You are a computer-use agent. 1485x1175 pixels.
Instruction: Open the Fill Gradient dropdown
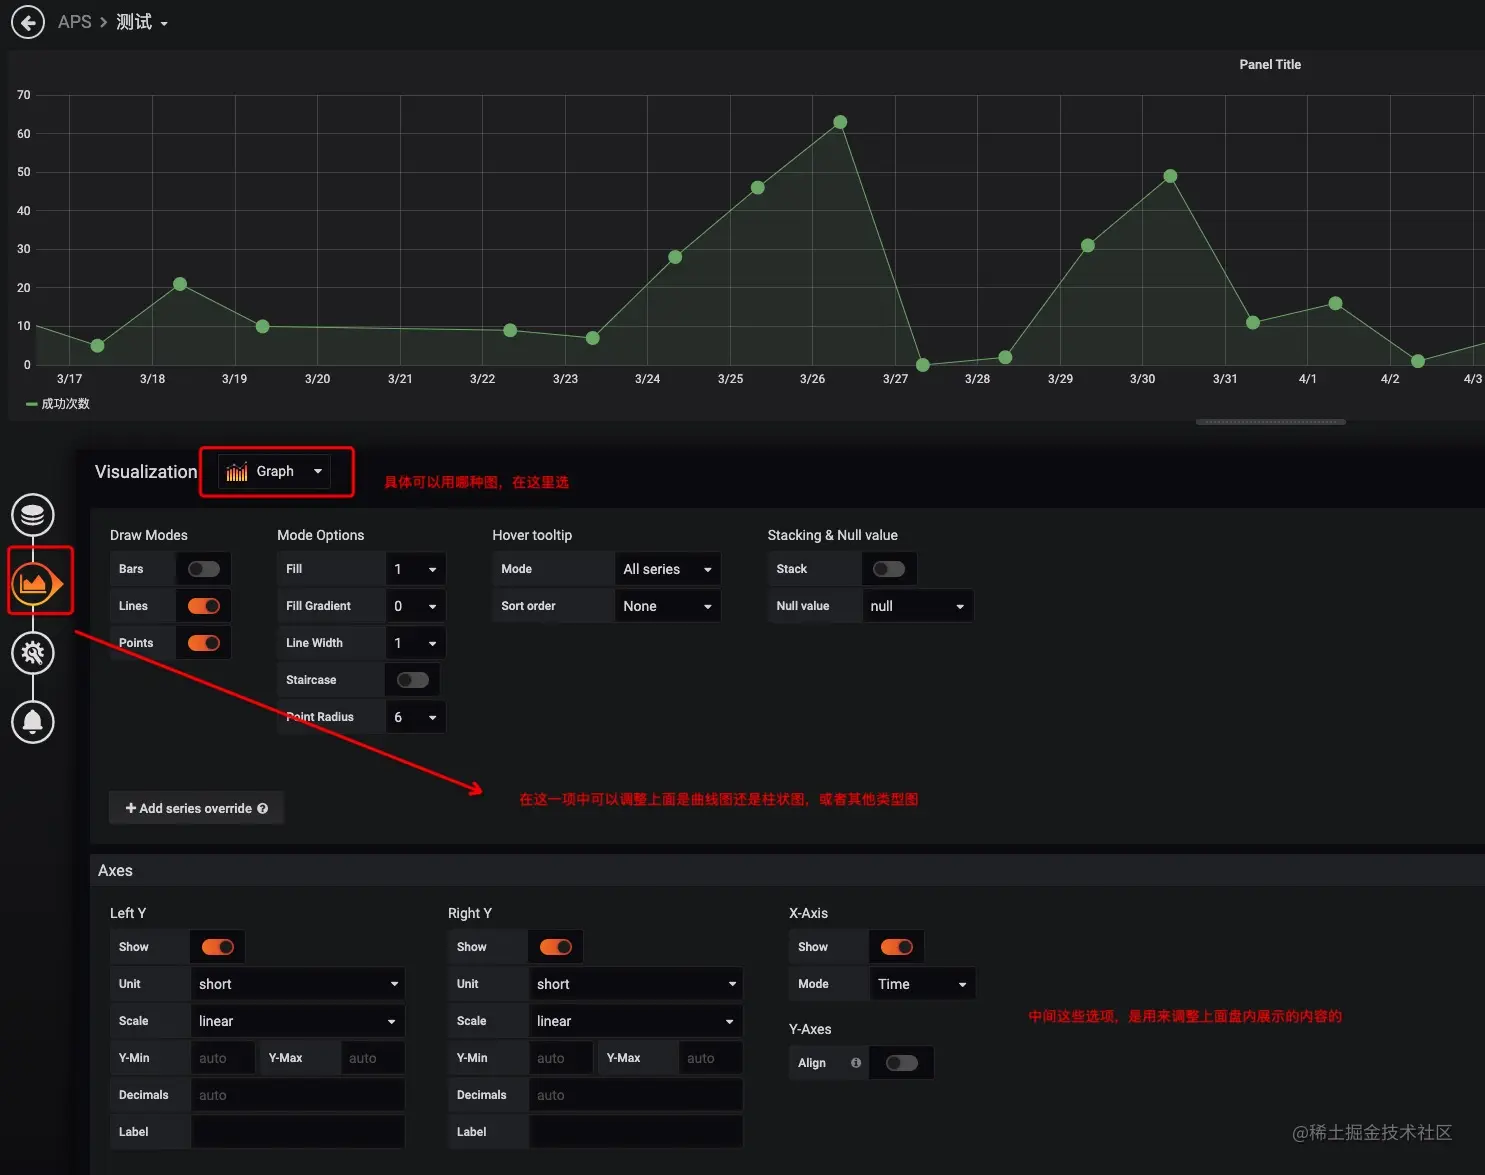pos(415,606)
